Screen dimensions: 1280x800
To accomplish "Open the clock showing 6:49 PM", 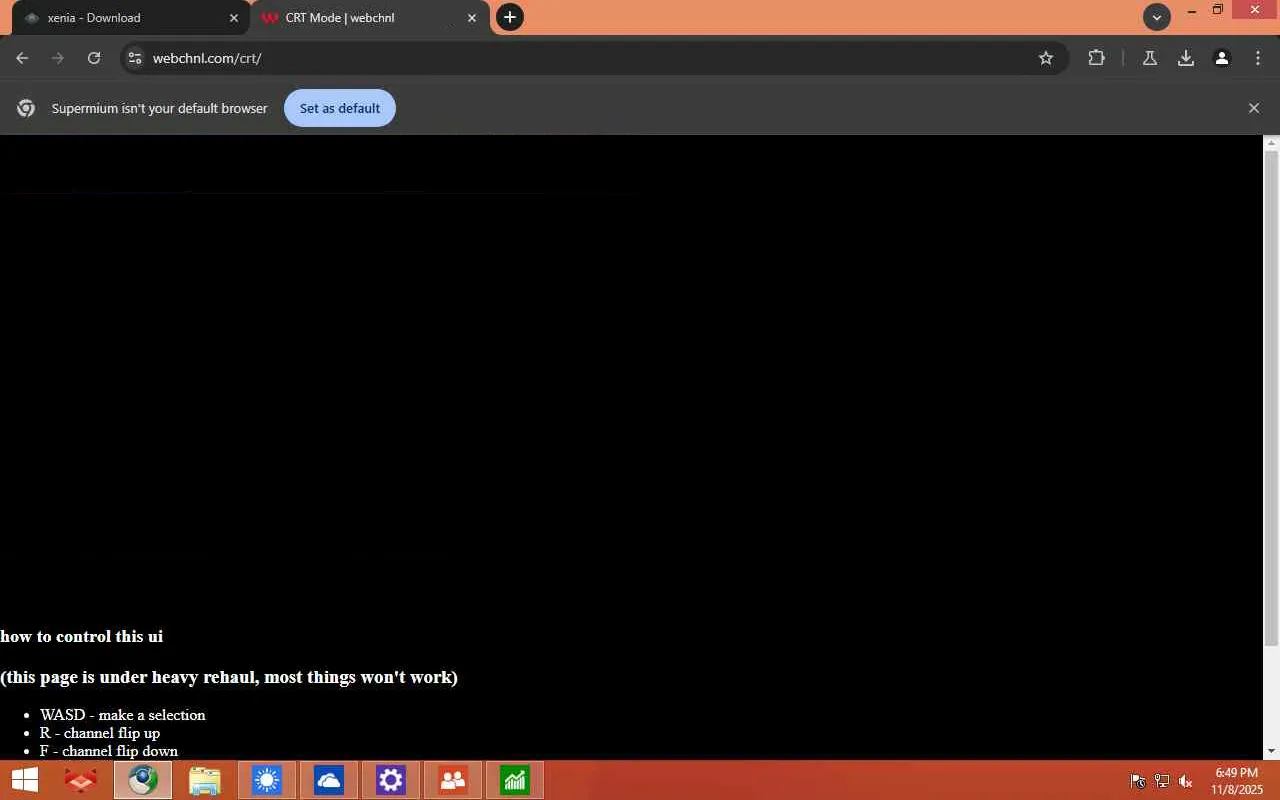I will 1237,781.
